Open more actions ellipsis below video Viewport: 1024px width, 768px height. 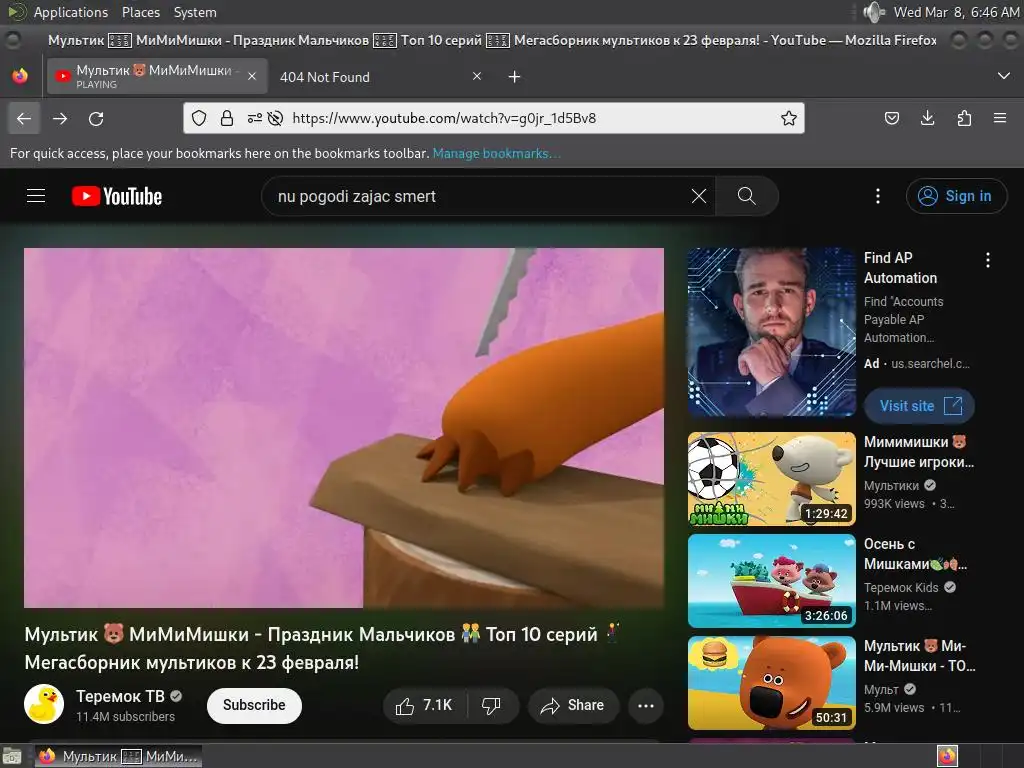point(646,705)
